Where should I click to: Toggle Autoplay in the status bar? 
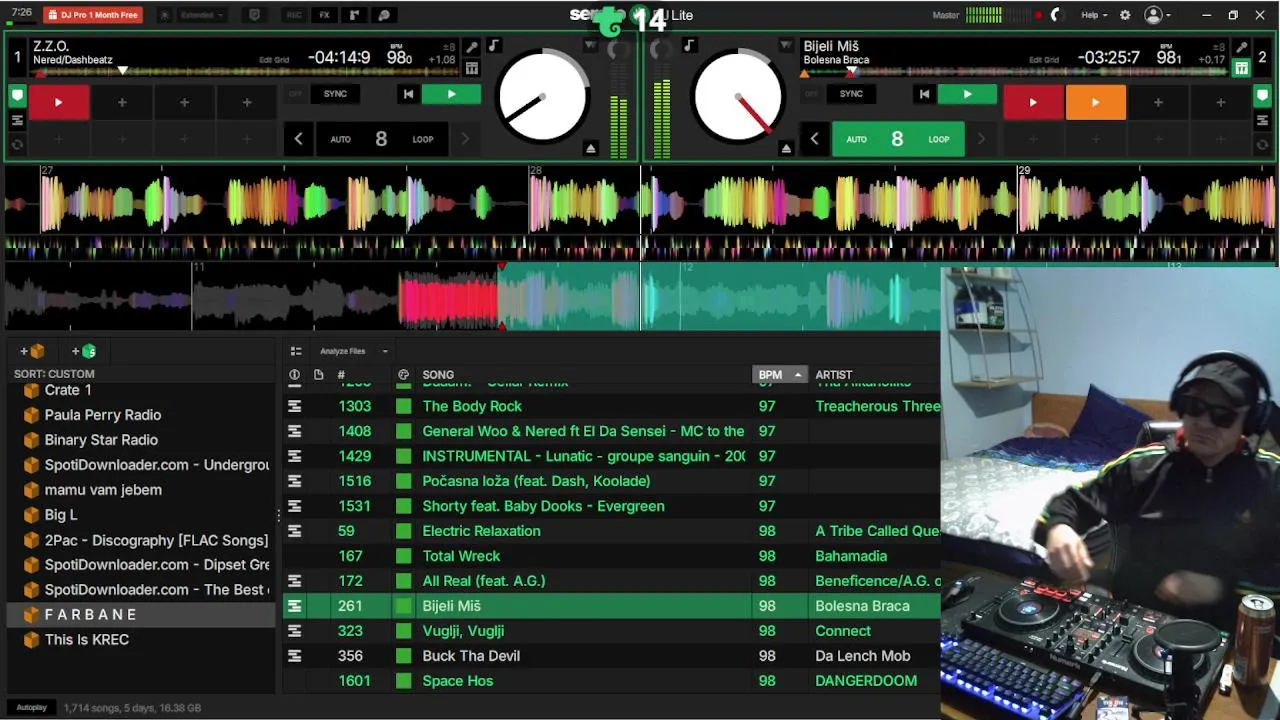coord(31,707)
